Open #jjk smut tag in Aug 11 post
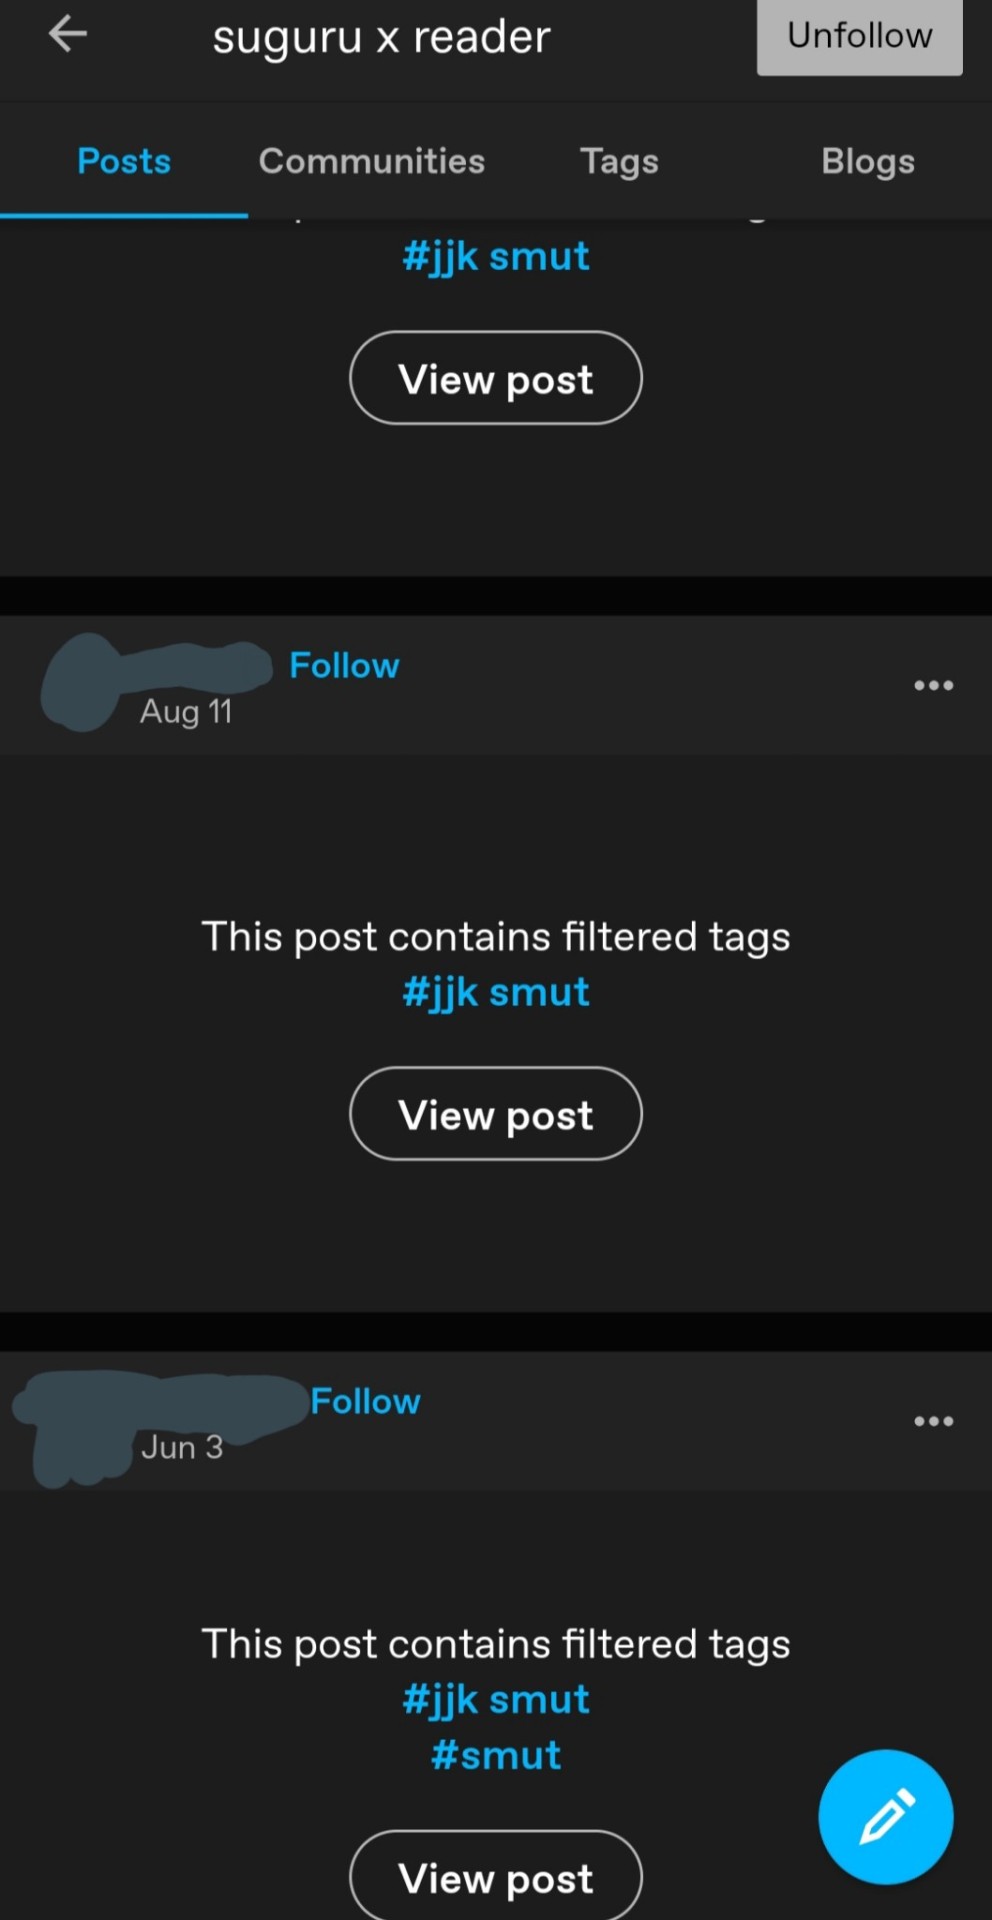The width and height of the screenshot is (992, 1920). tap(496, 993)
